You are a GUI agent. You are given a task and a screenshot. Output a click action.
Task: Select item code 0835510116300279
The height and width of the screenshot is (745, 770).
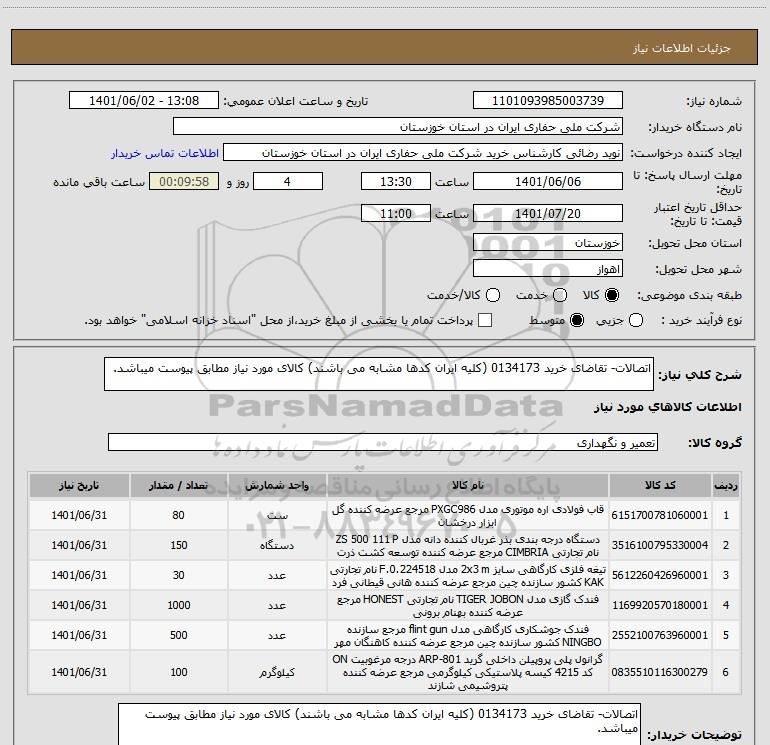click(x=660, y=672)
